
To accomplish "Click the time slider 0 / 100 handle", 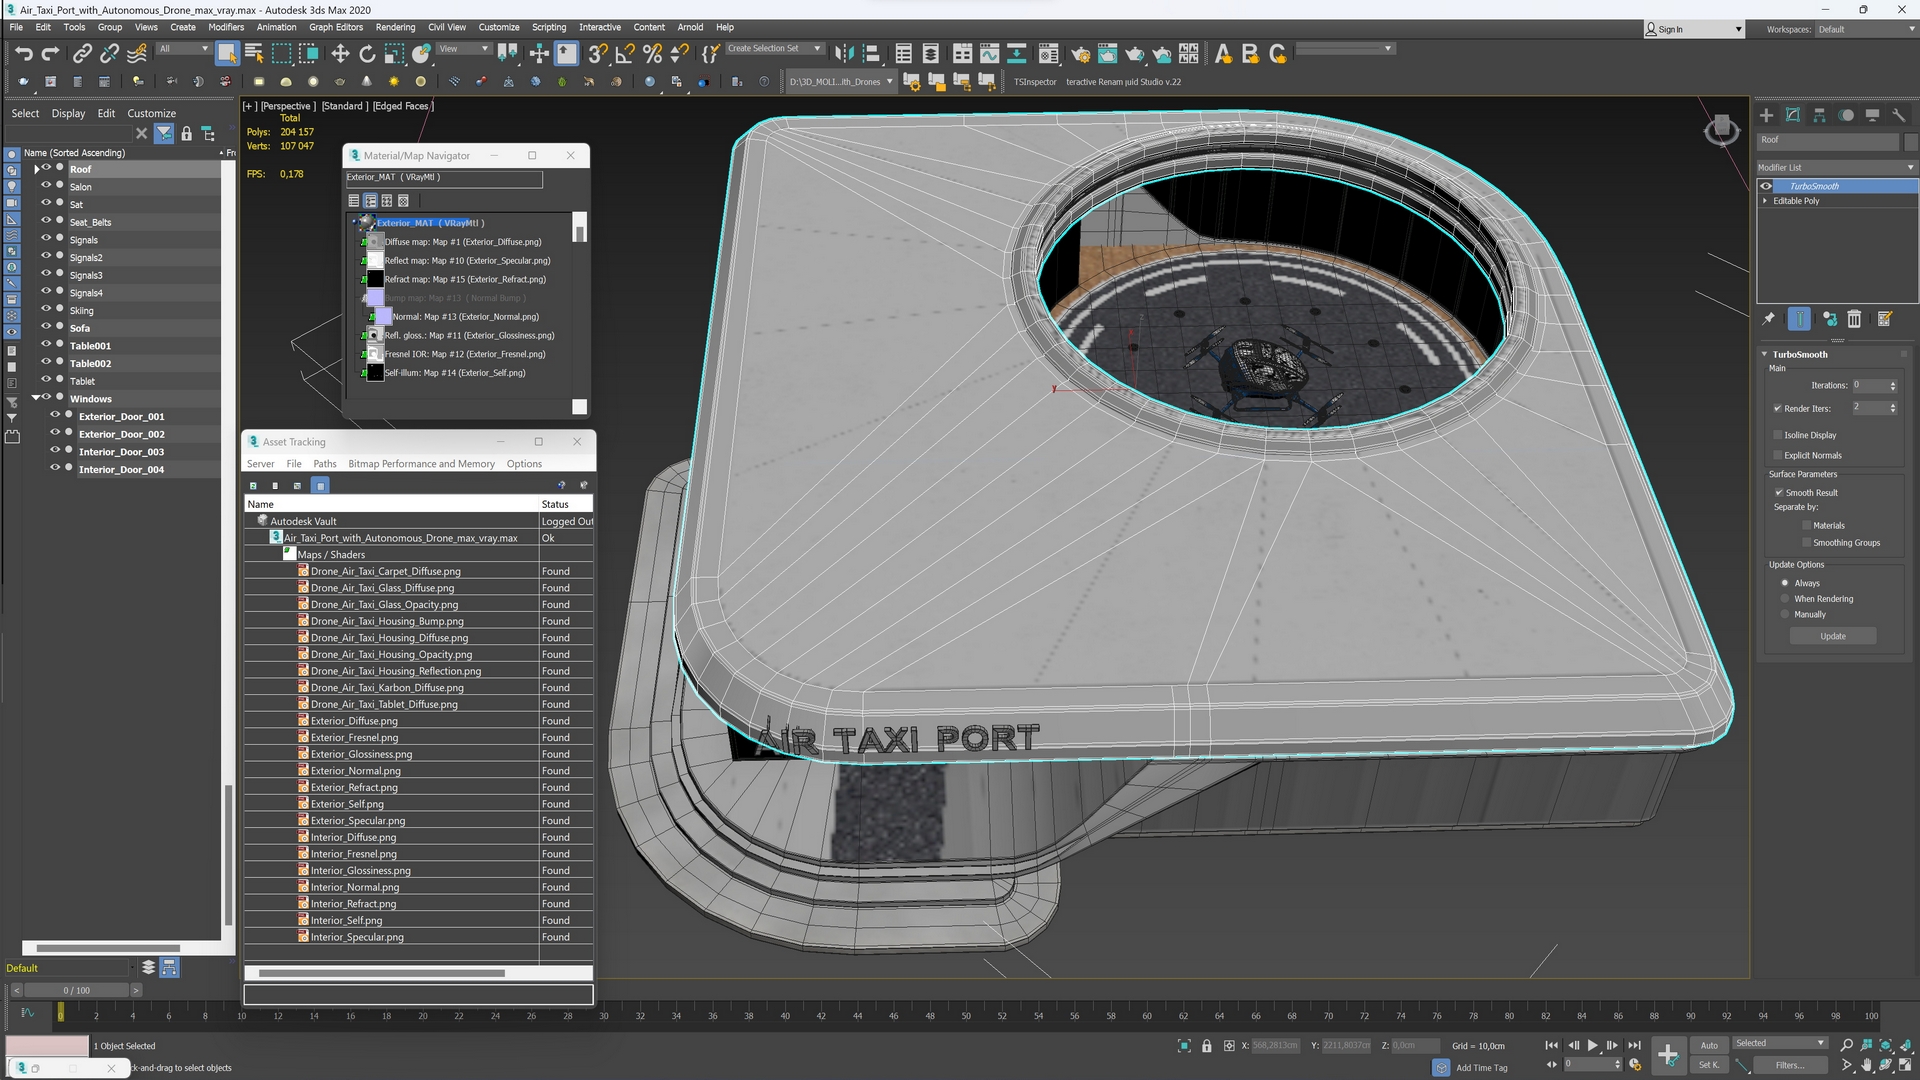I will (77, 990).
